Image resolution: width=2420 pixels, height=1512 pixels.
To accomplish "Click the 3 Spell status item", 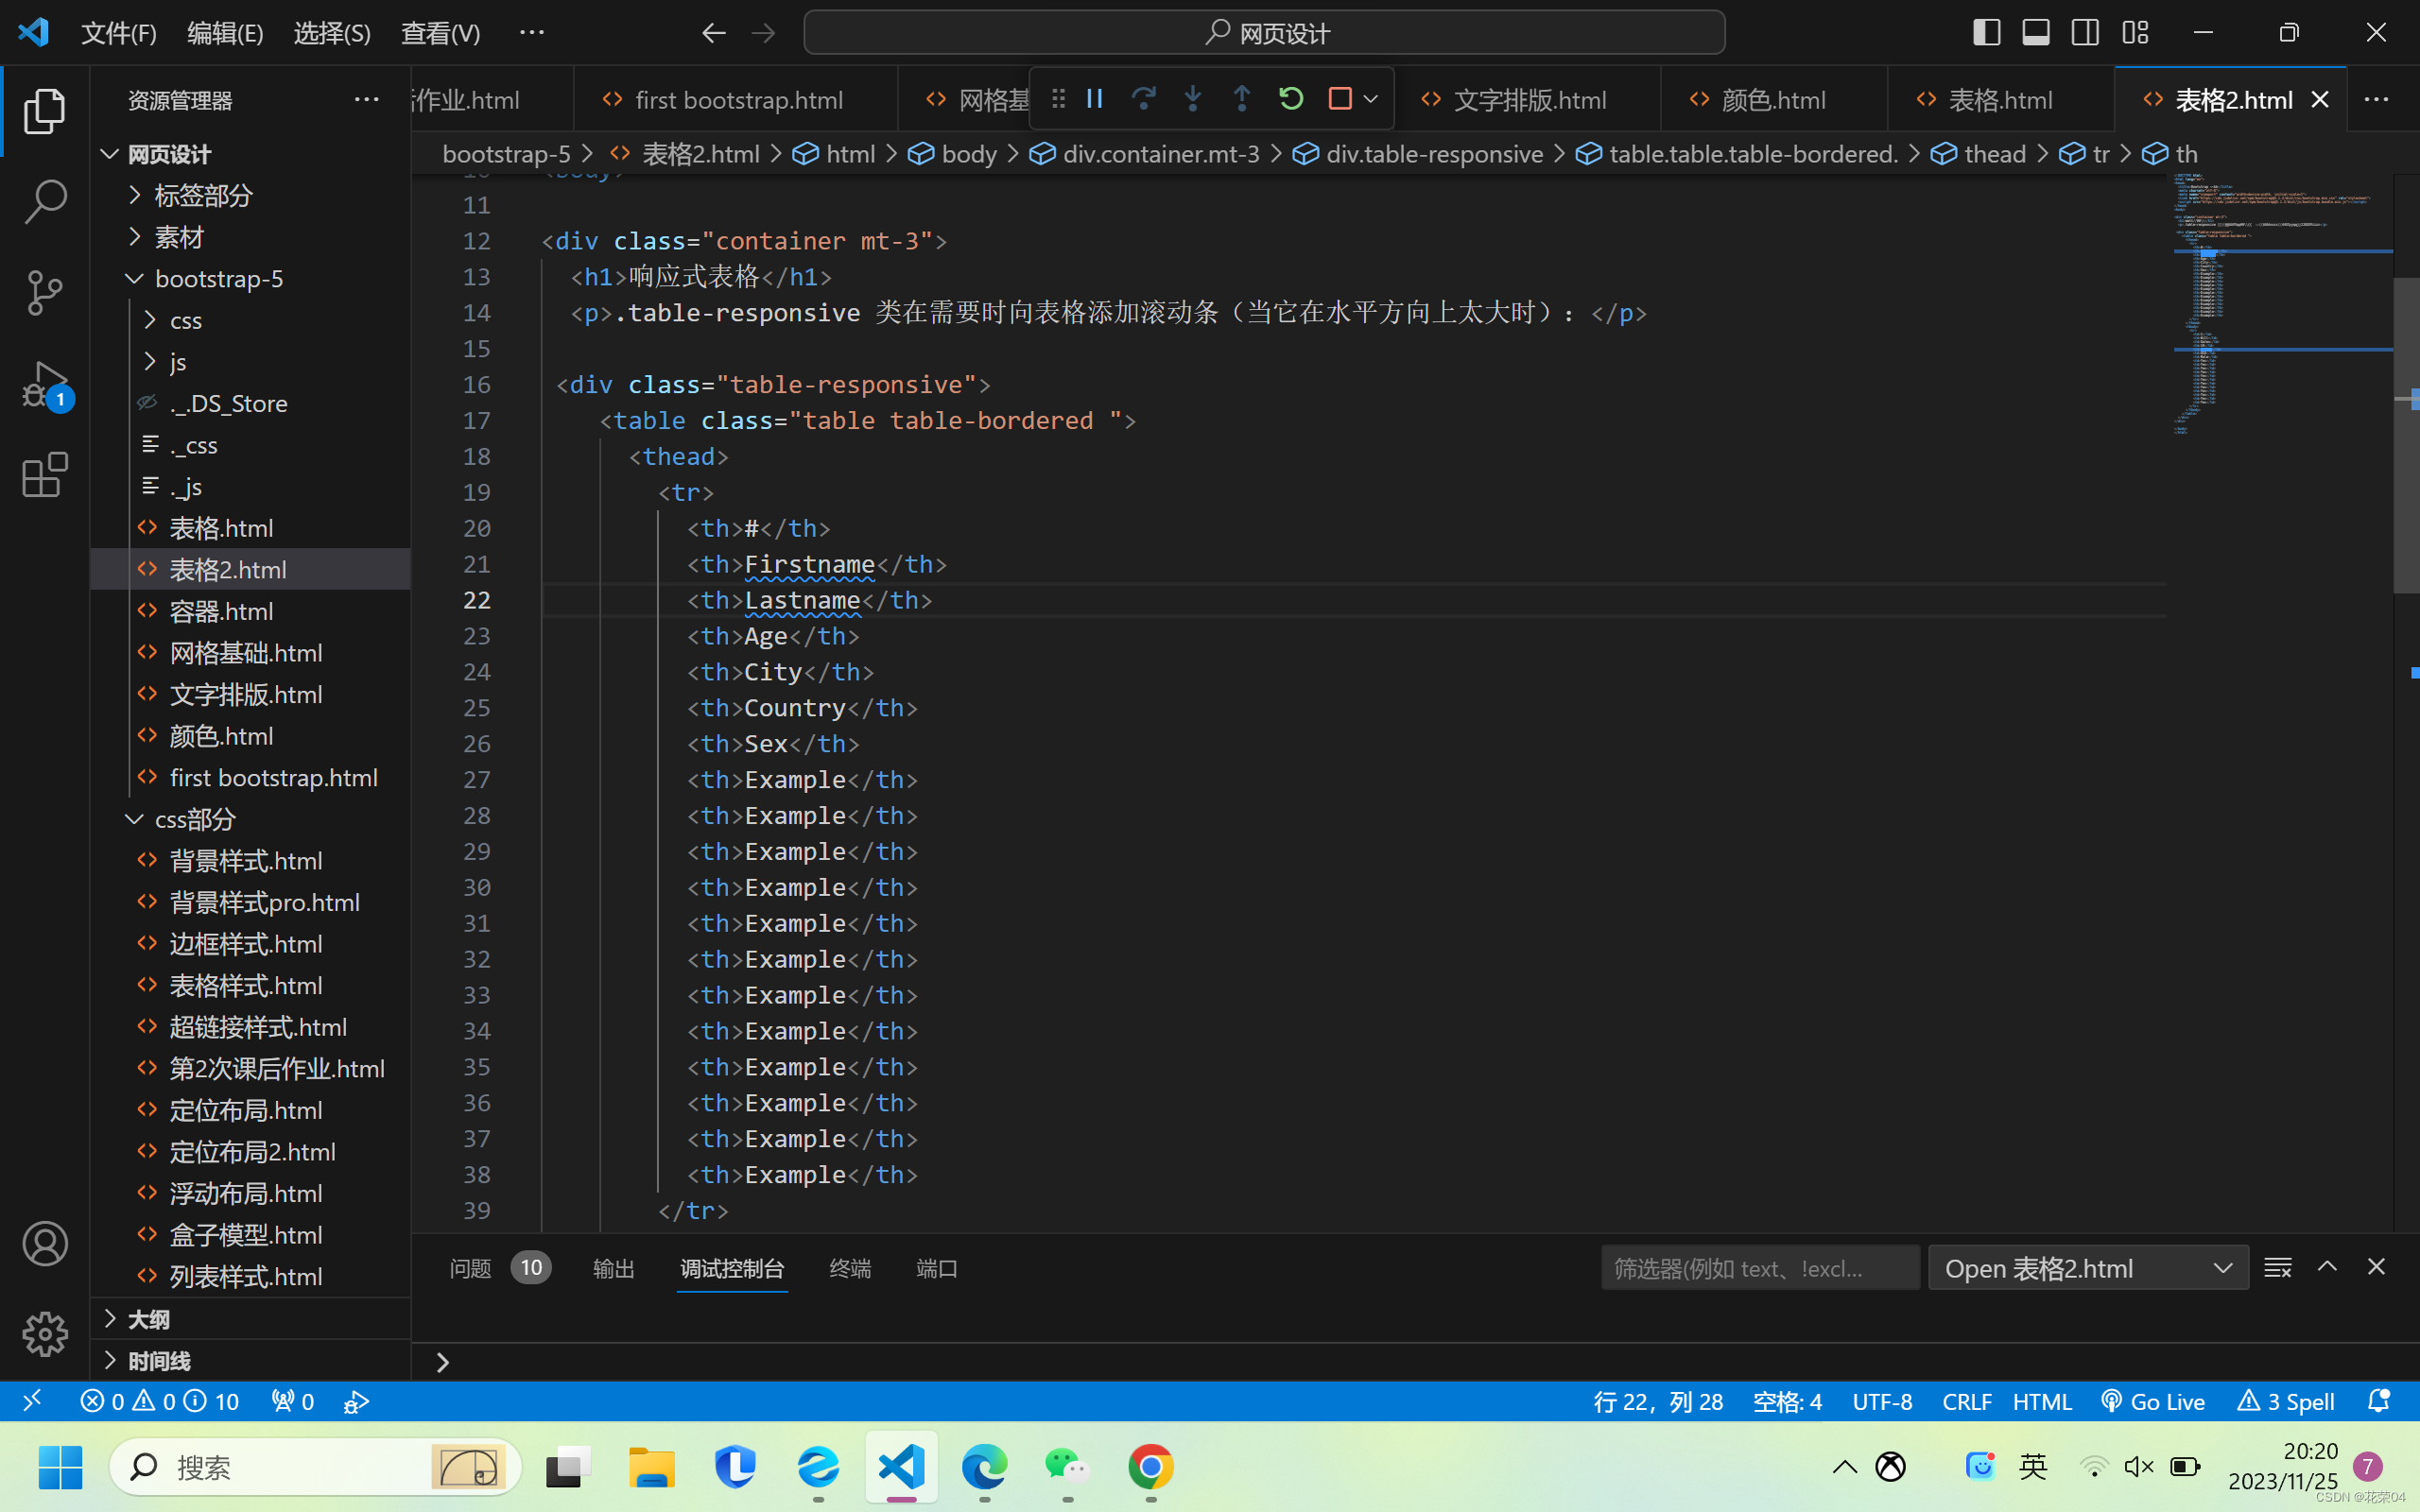I will pos(2286,1401).
